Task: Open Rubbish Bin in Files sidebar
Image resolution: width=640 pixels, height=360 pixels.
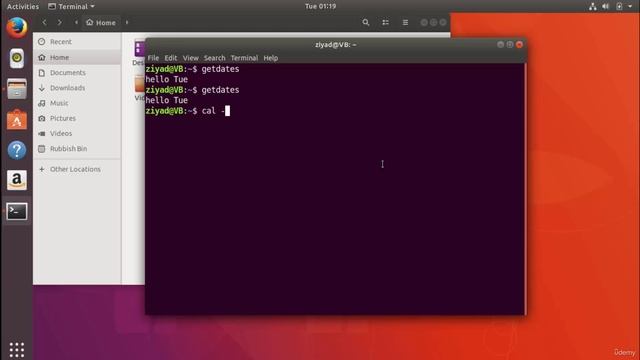Action: click(77, 149)
